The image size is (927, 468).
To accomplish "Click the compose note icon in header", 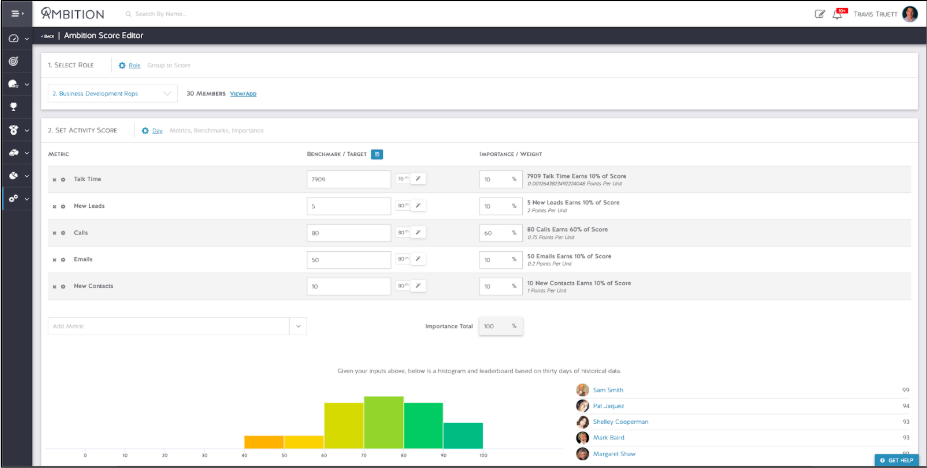I will 820,14.
